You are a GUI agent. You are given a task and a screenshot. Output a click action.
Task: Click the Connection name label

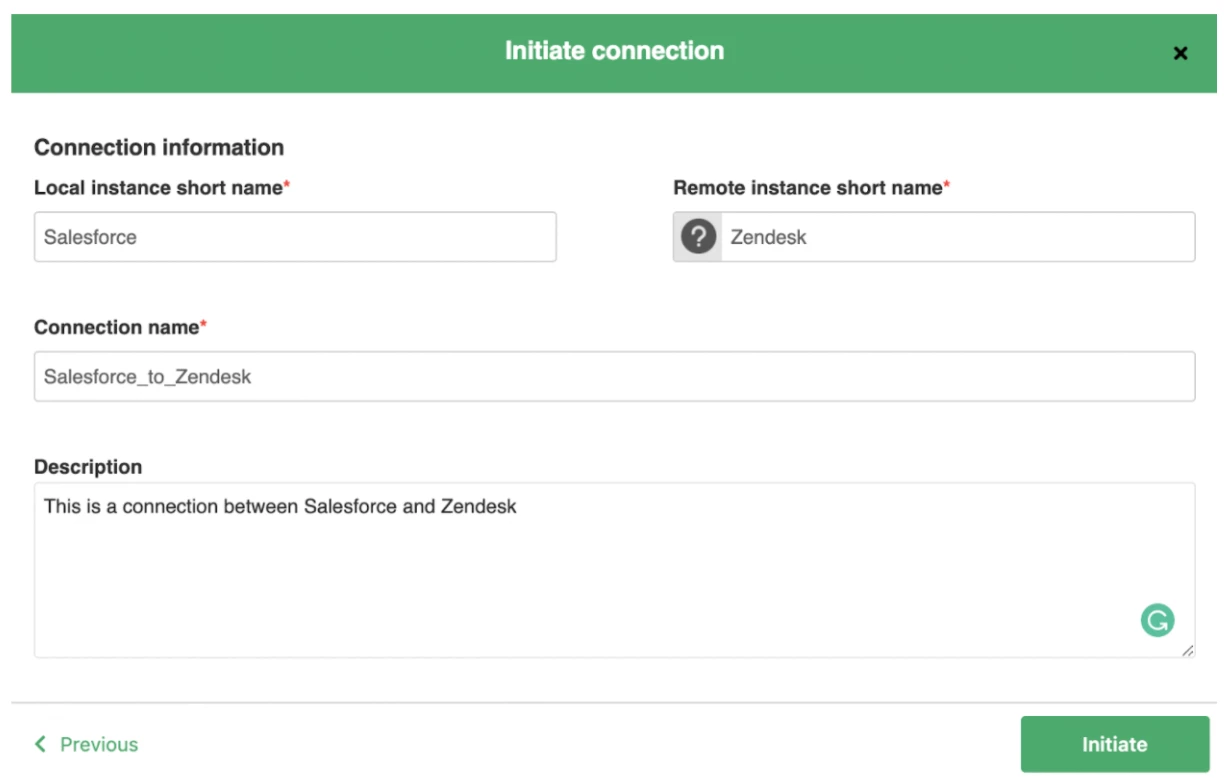pos(121,328)
